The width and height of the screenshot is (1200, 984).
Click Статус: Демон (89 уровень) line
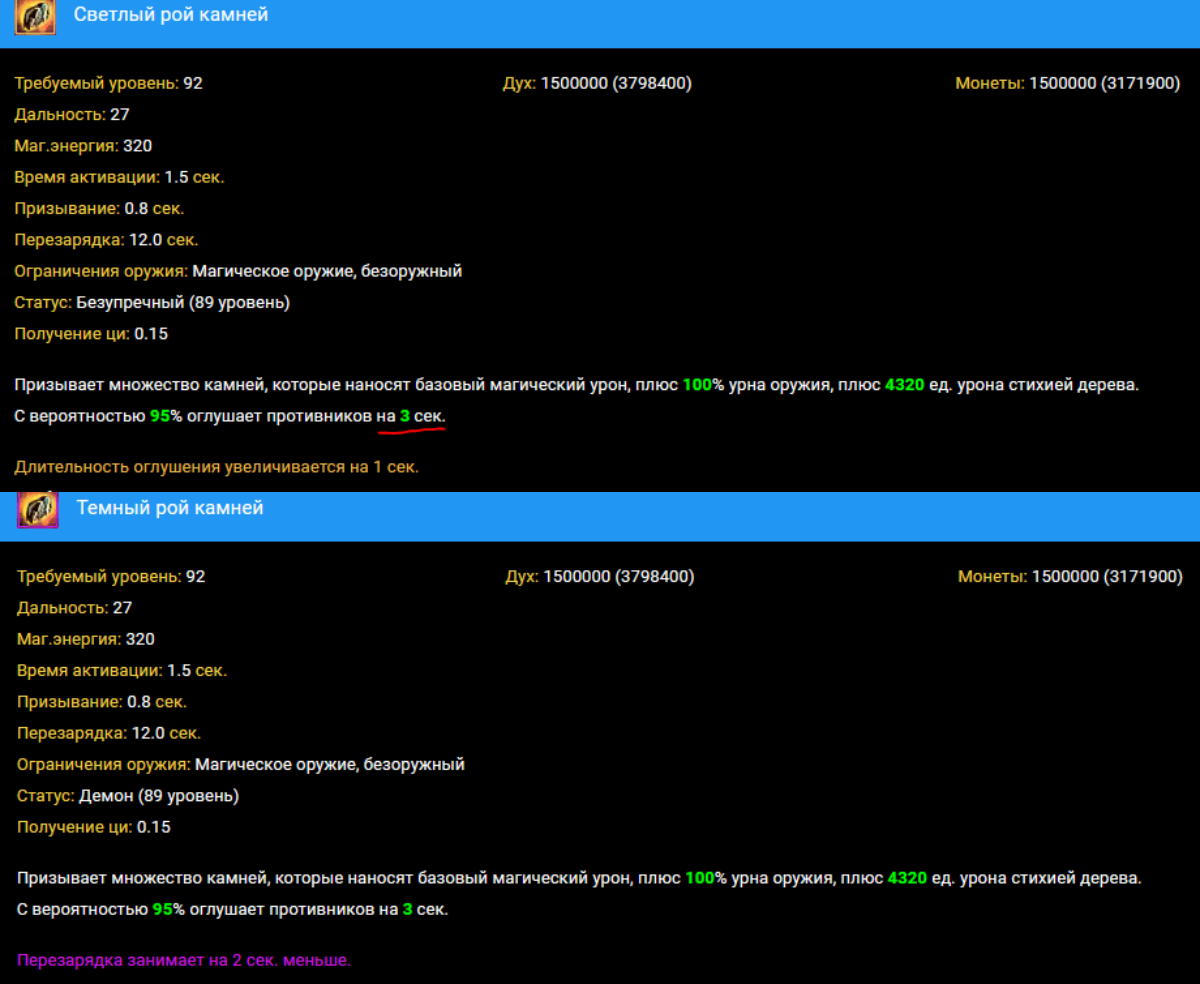point(128,796)
